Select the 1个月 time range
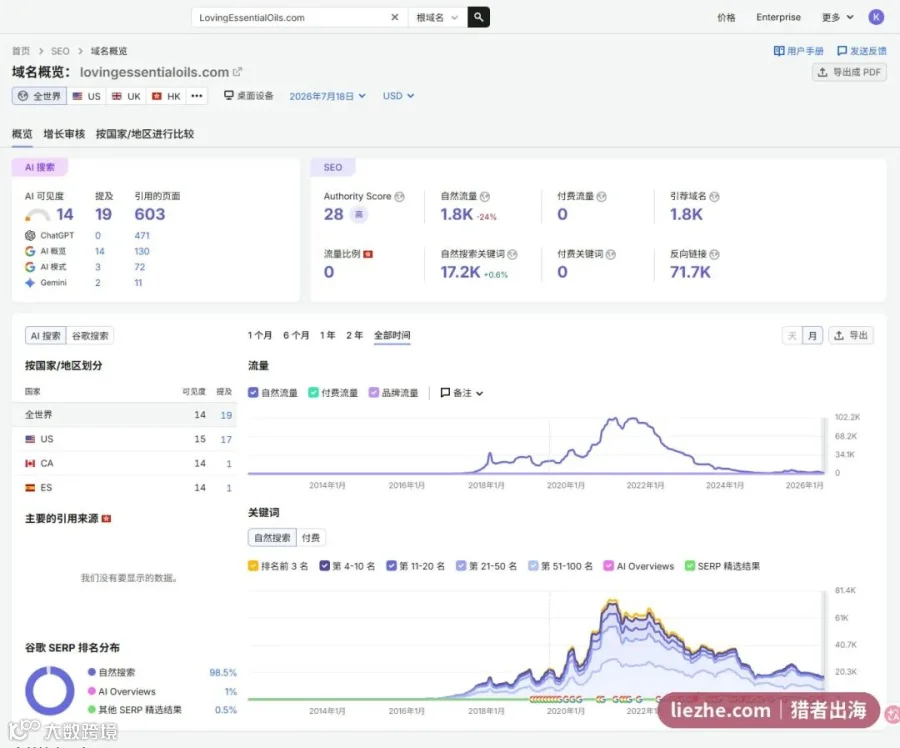 259,335
